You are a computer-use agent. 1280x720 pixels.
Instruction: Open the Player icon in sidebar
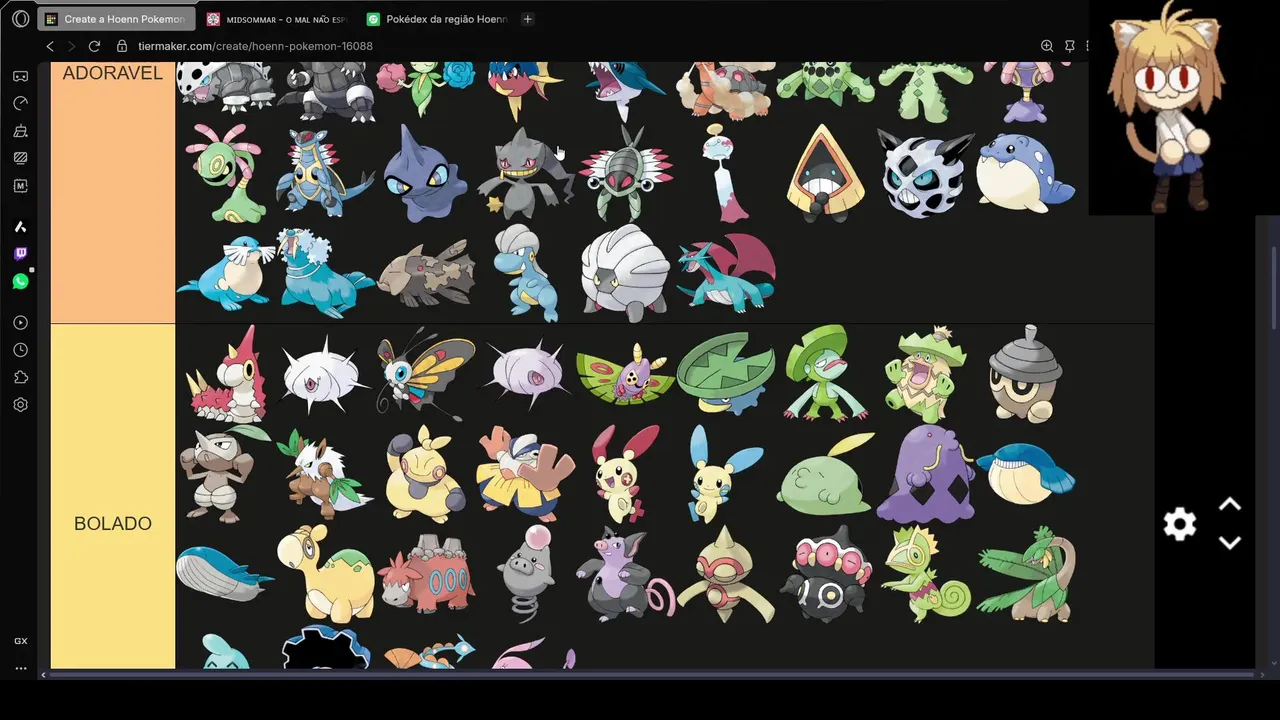pos(20,323)
